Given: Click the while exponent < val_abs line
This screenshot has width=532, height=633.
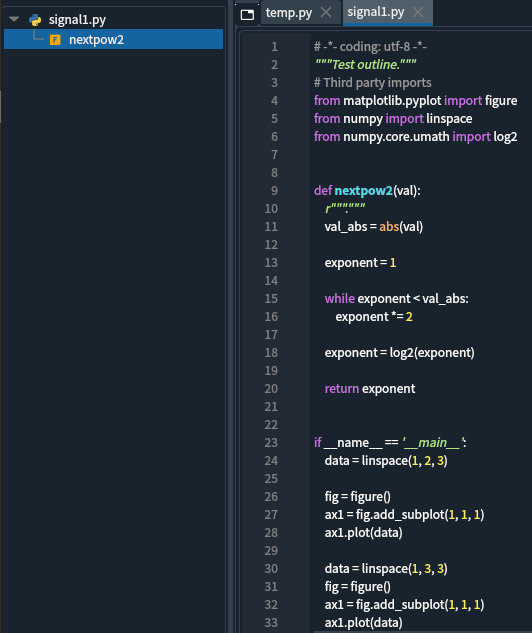Looking at the screenshot, I should point(396,298).
